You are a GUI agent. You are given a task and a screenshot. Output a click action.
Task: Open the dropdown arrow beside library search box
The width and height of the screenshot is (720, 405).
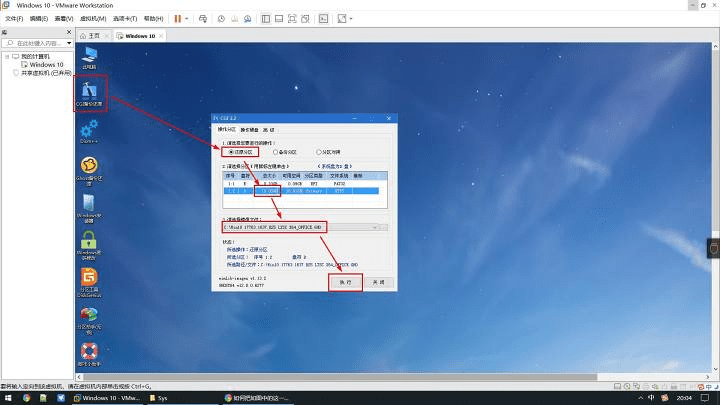pos(69,44)
